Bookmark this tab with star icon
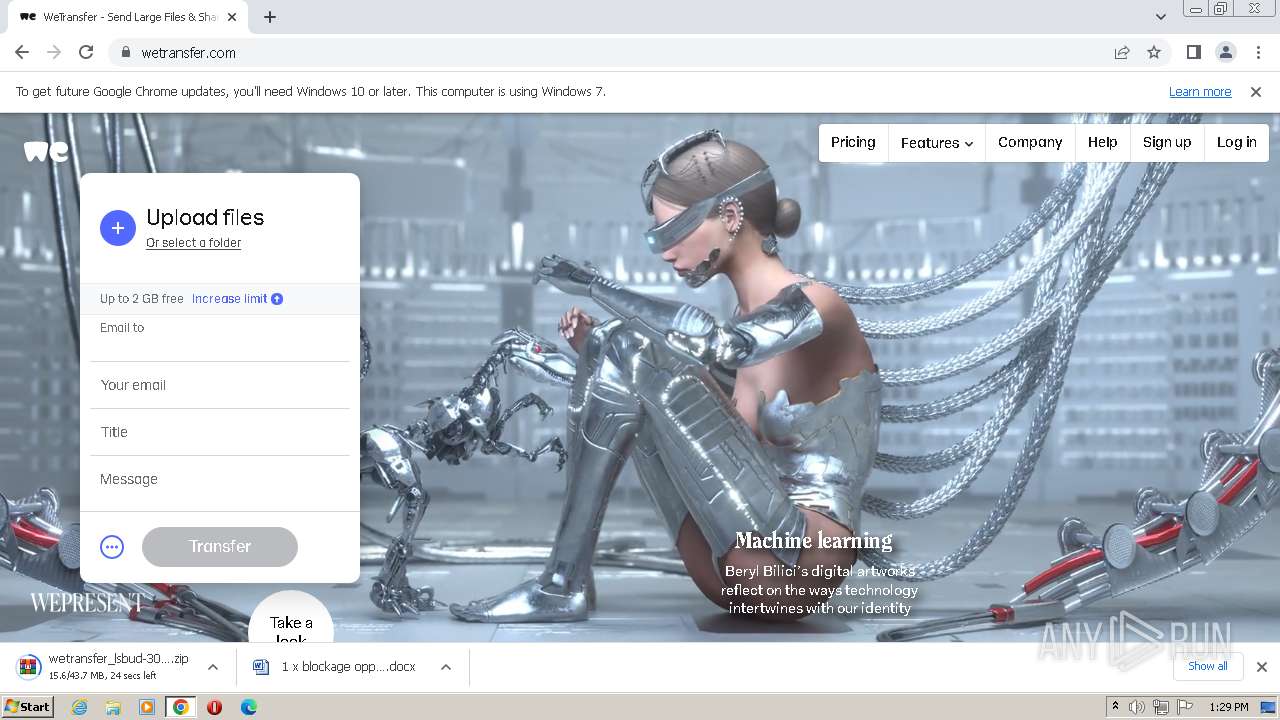 pyautogui.click(x=1154, y=52)
